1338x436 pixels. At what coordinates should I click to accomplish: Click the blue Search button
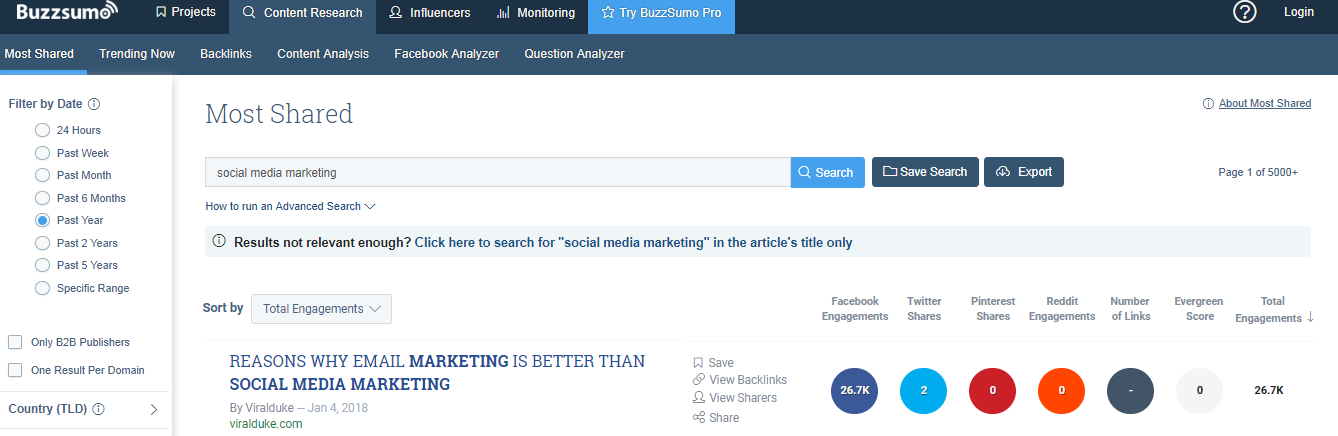pos(828,172)
